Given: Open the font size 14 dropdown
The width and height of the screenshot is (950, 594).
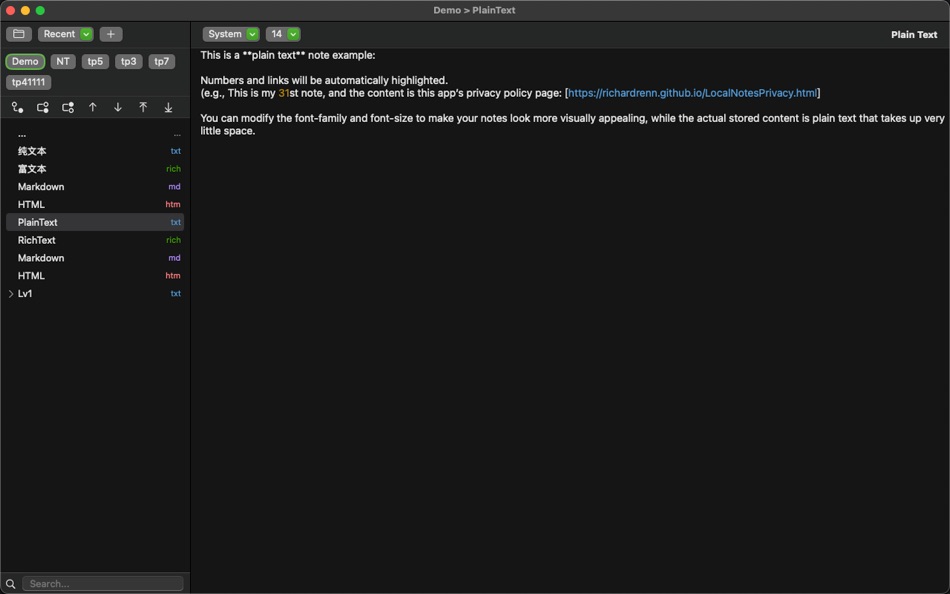Looking at the screenshot, I should click(x=283, y=33).
